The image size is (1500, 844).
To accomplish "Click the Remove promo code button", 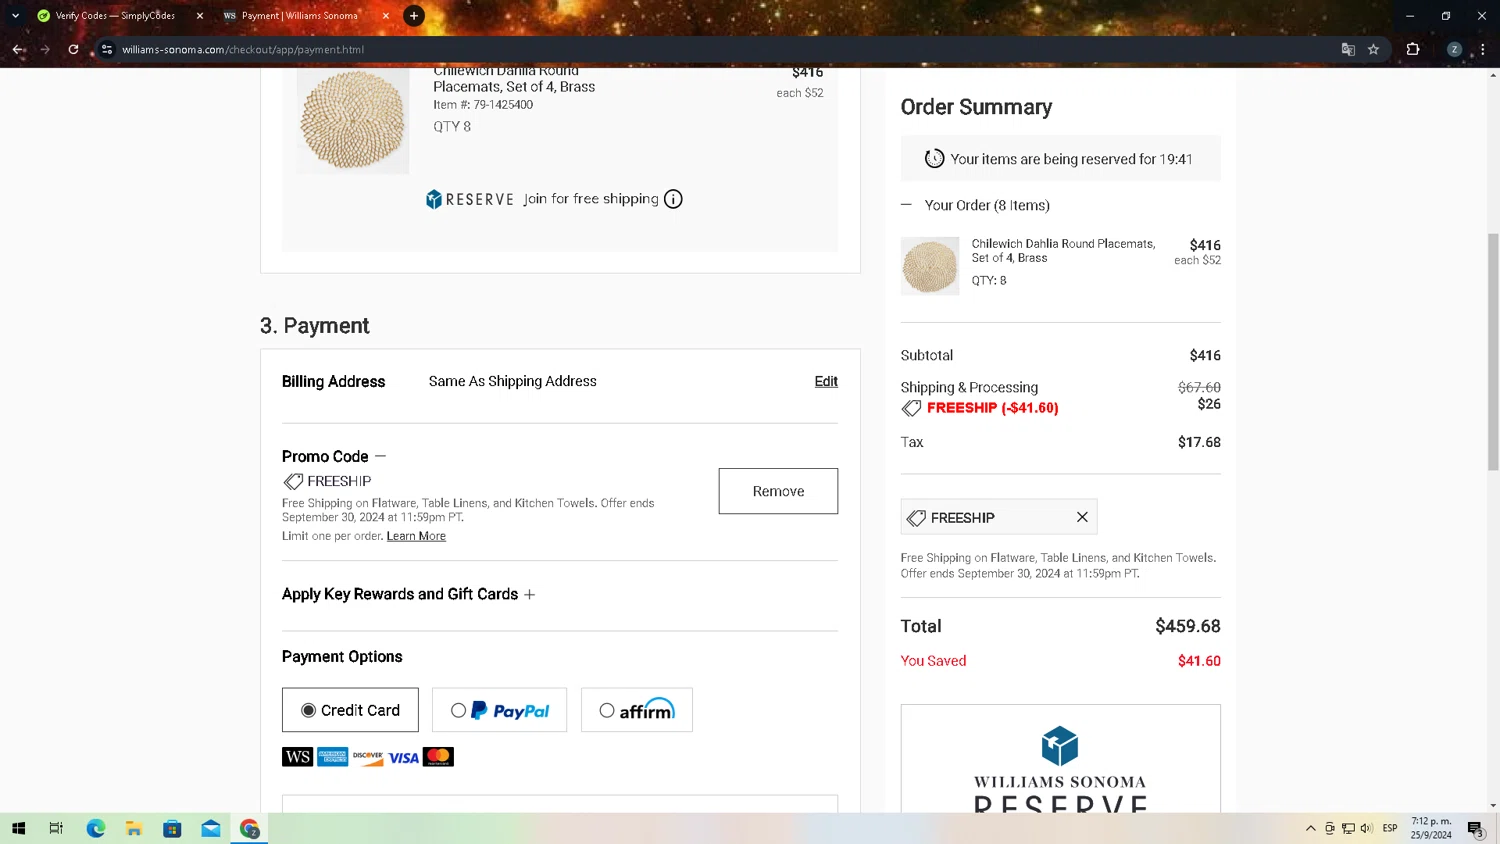I will pyautogui.click(x=778, y=491).
